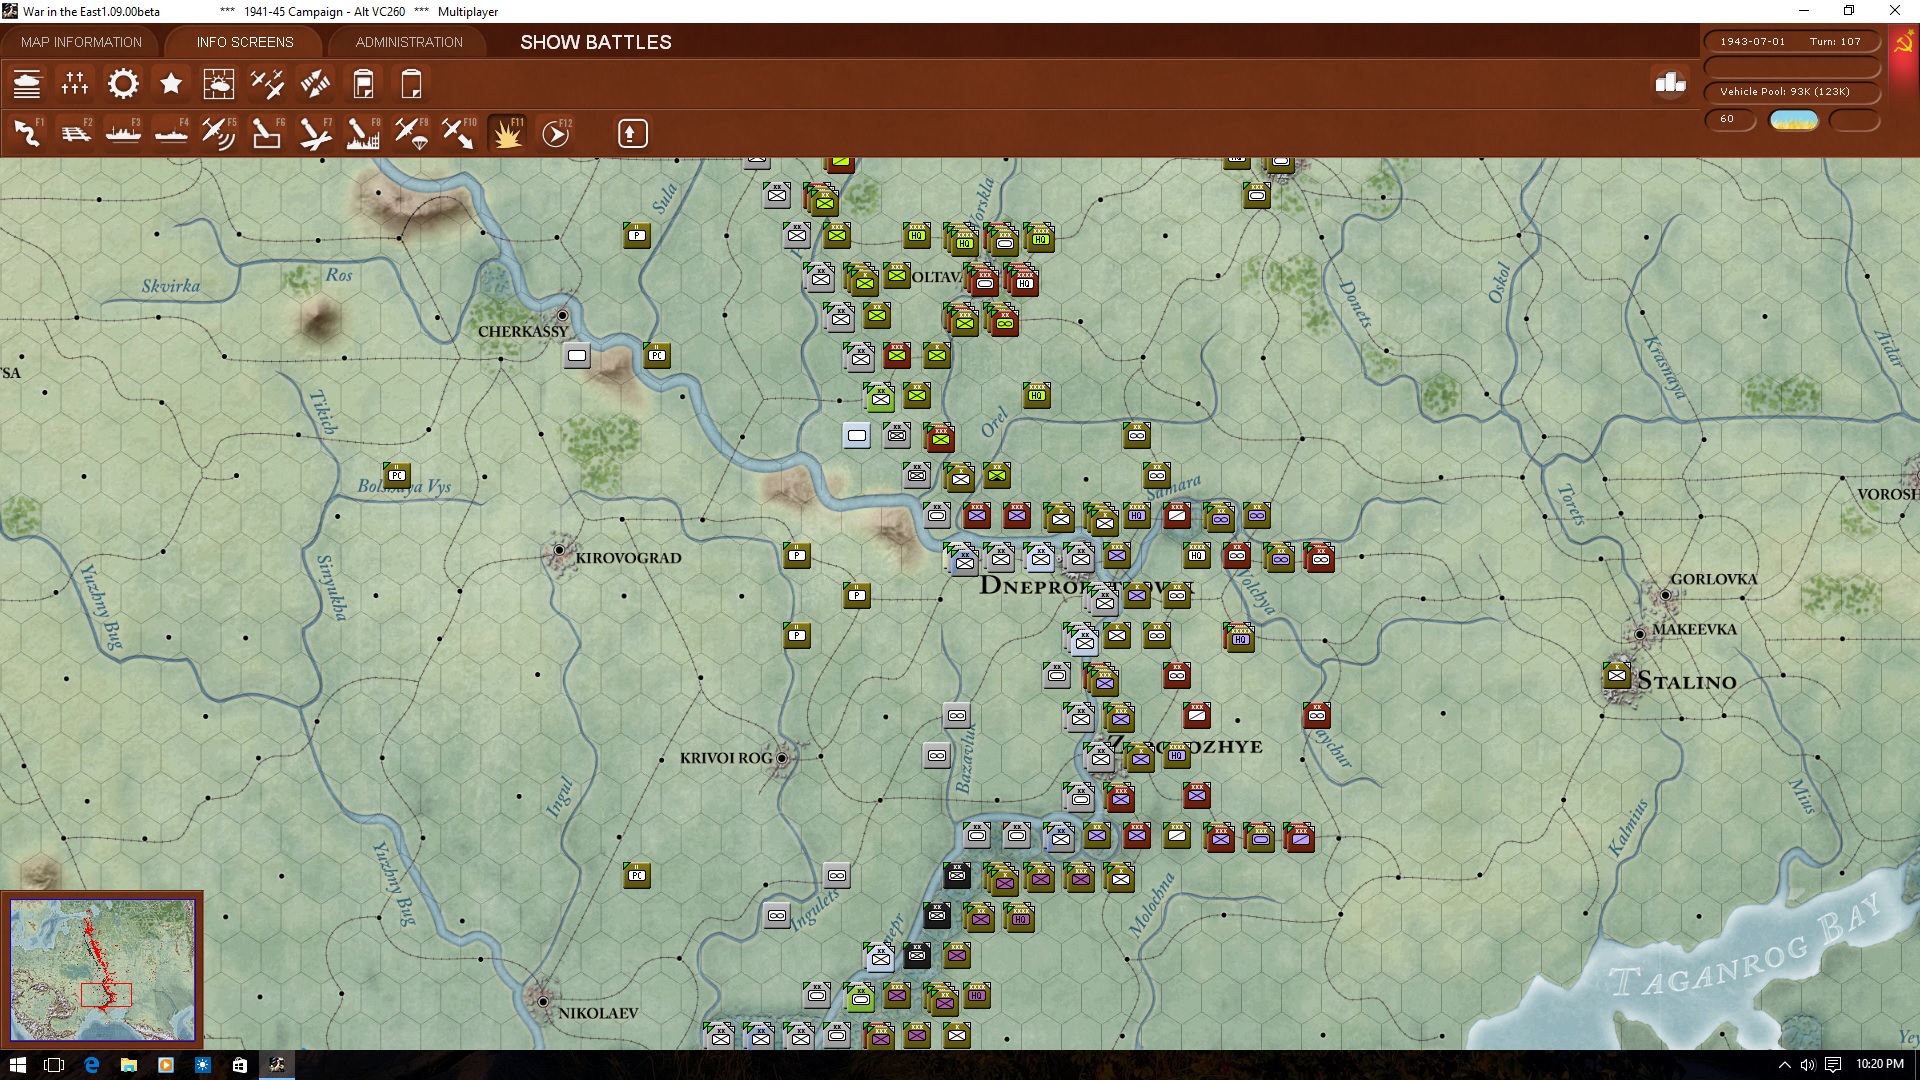Switch to the INFO SCREENS tab
Image resolution: width=1920 pixels, height=1080 pixels.
coord(245,42)
